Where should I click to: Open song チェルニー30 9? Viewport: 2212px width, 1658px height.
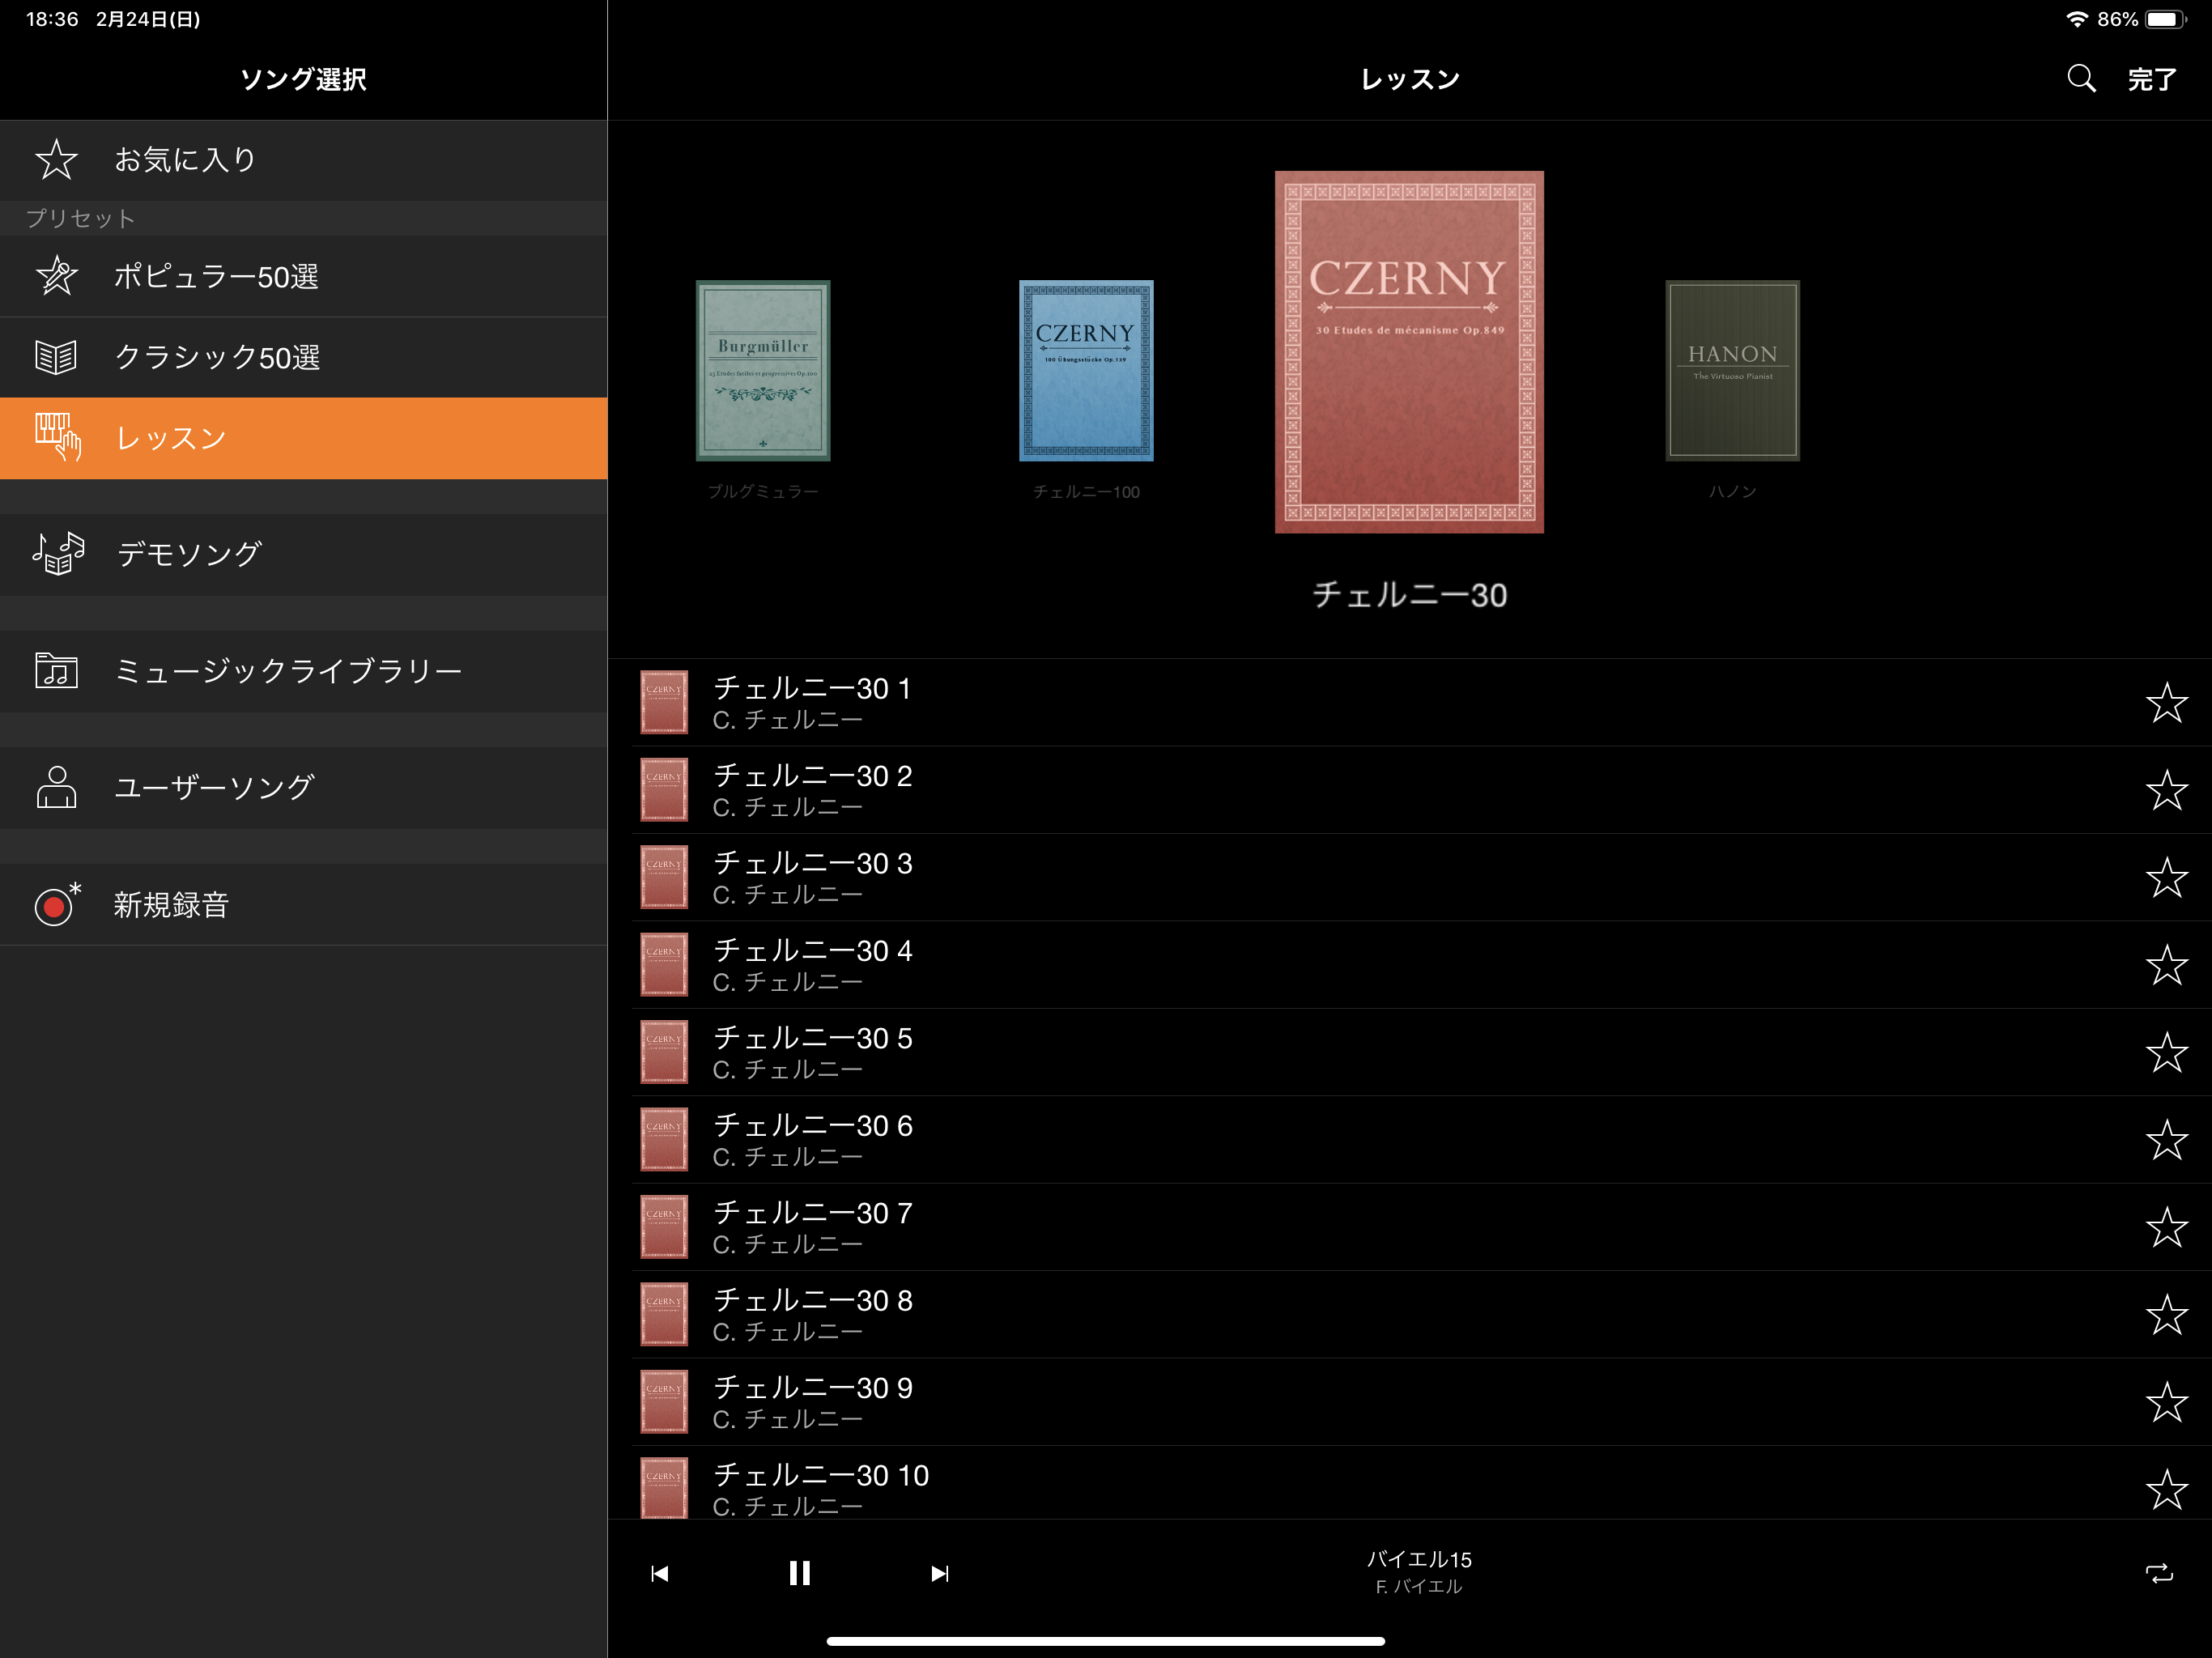(1409, 1402)
